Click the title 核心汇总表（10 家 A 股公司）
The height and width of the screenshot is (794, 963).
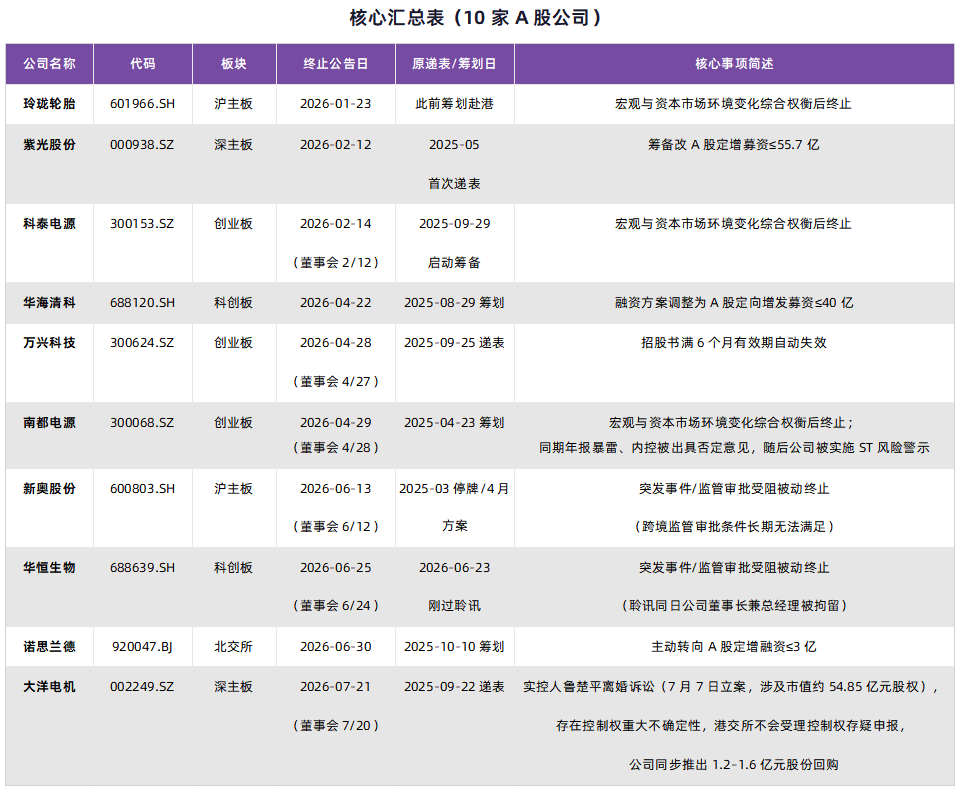click(477, 18)
